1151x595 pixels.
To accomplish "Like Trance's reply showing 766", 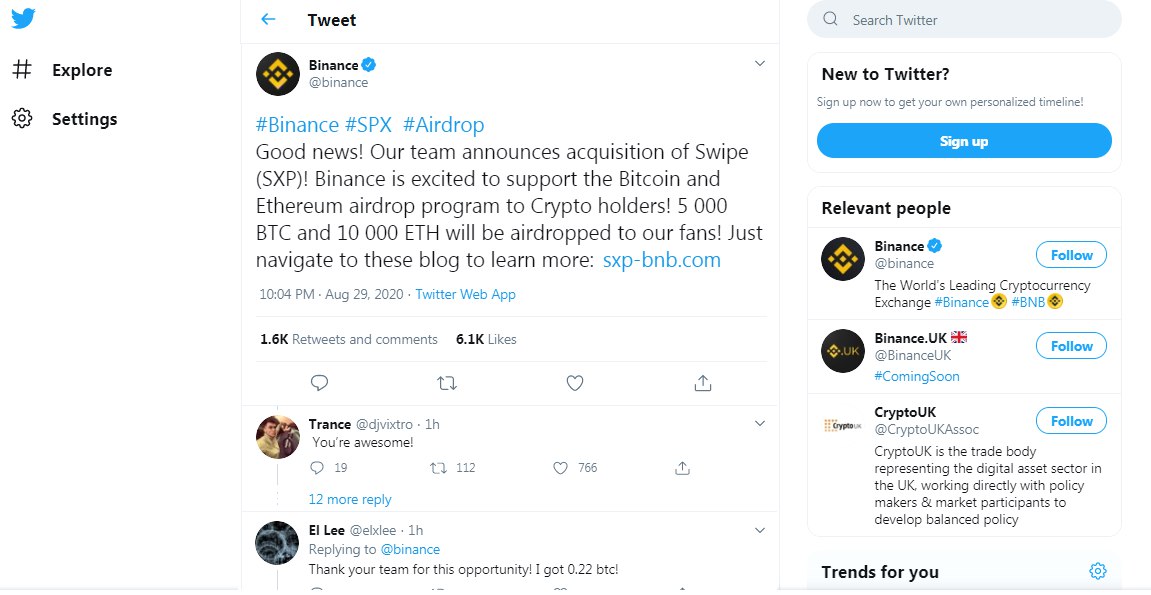I will (561, 468).
